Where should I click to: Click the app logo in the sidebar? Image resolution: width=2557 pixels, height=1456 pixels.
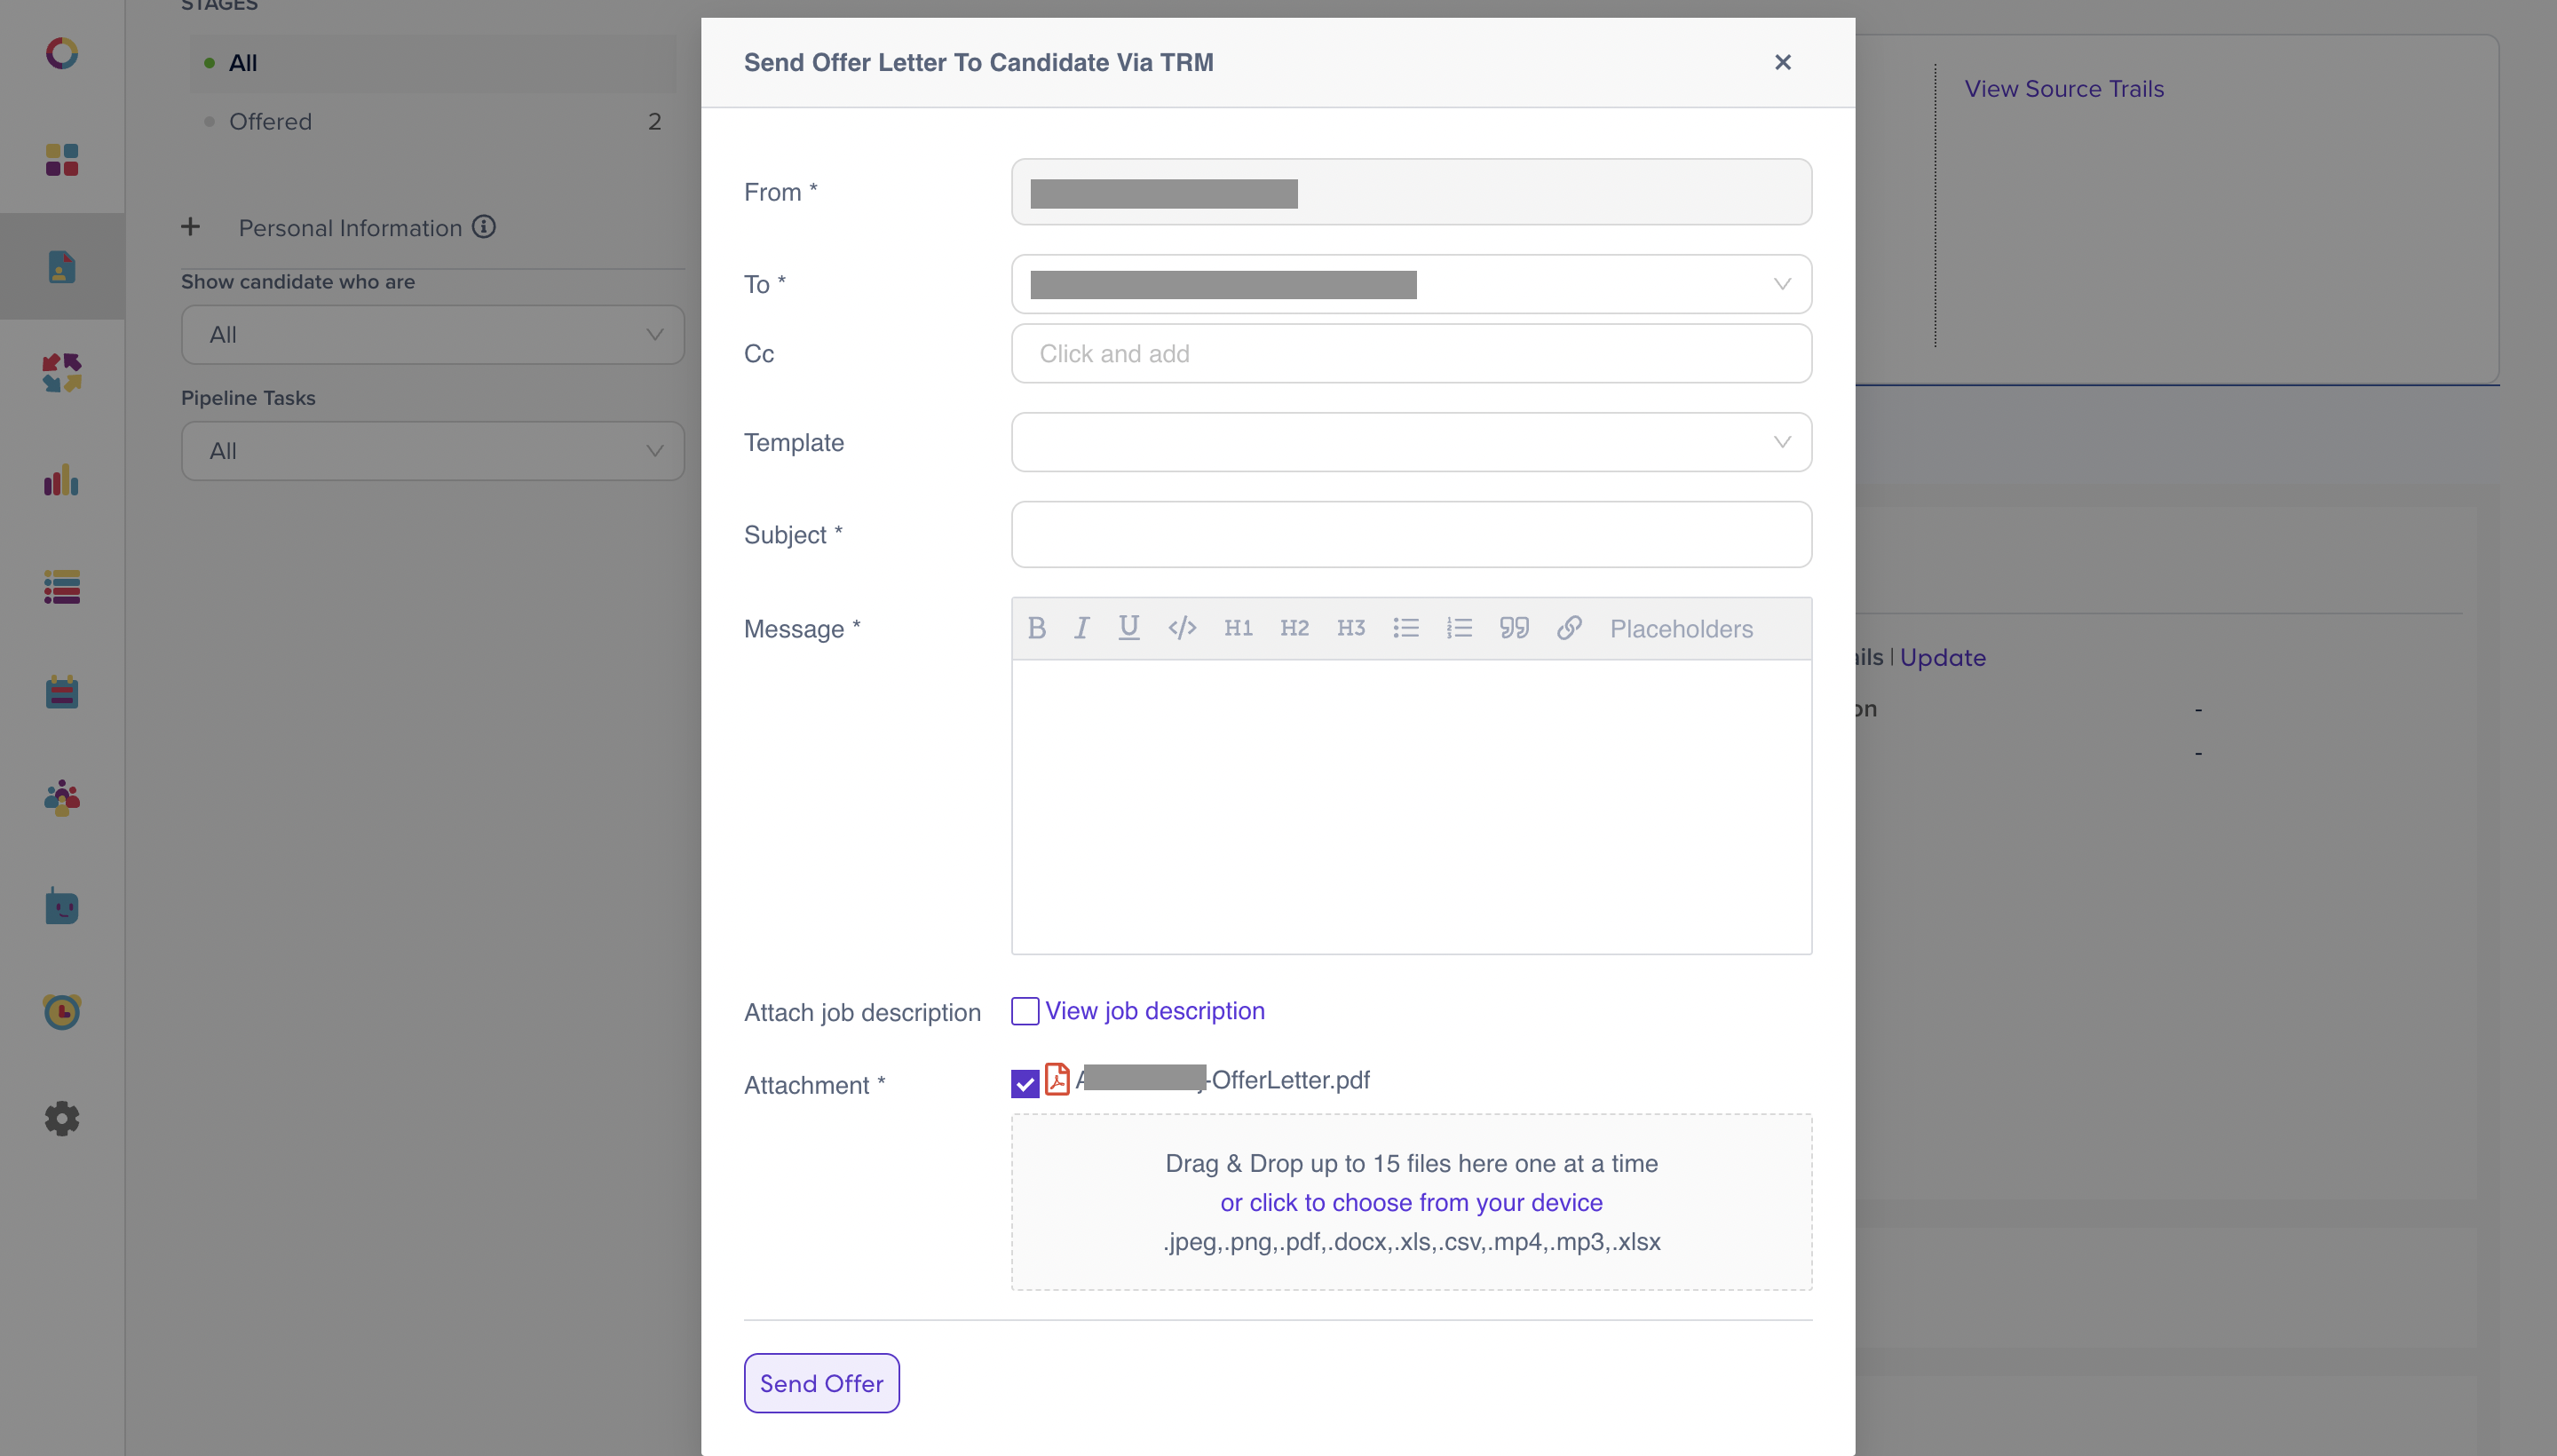[x=62, y=53]
